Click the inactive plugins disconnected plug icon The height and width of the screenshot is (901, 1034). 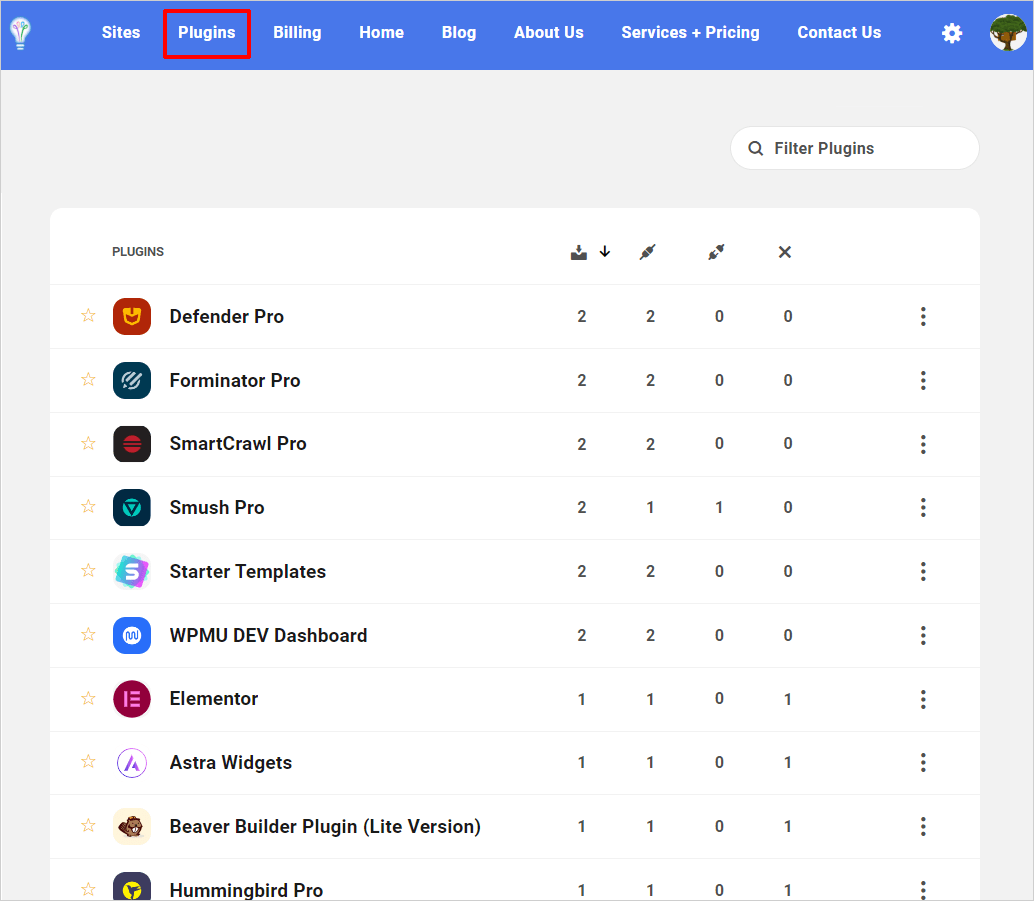[716, 251]
